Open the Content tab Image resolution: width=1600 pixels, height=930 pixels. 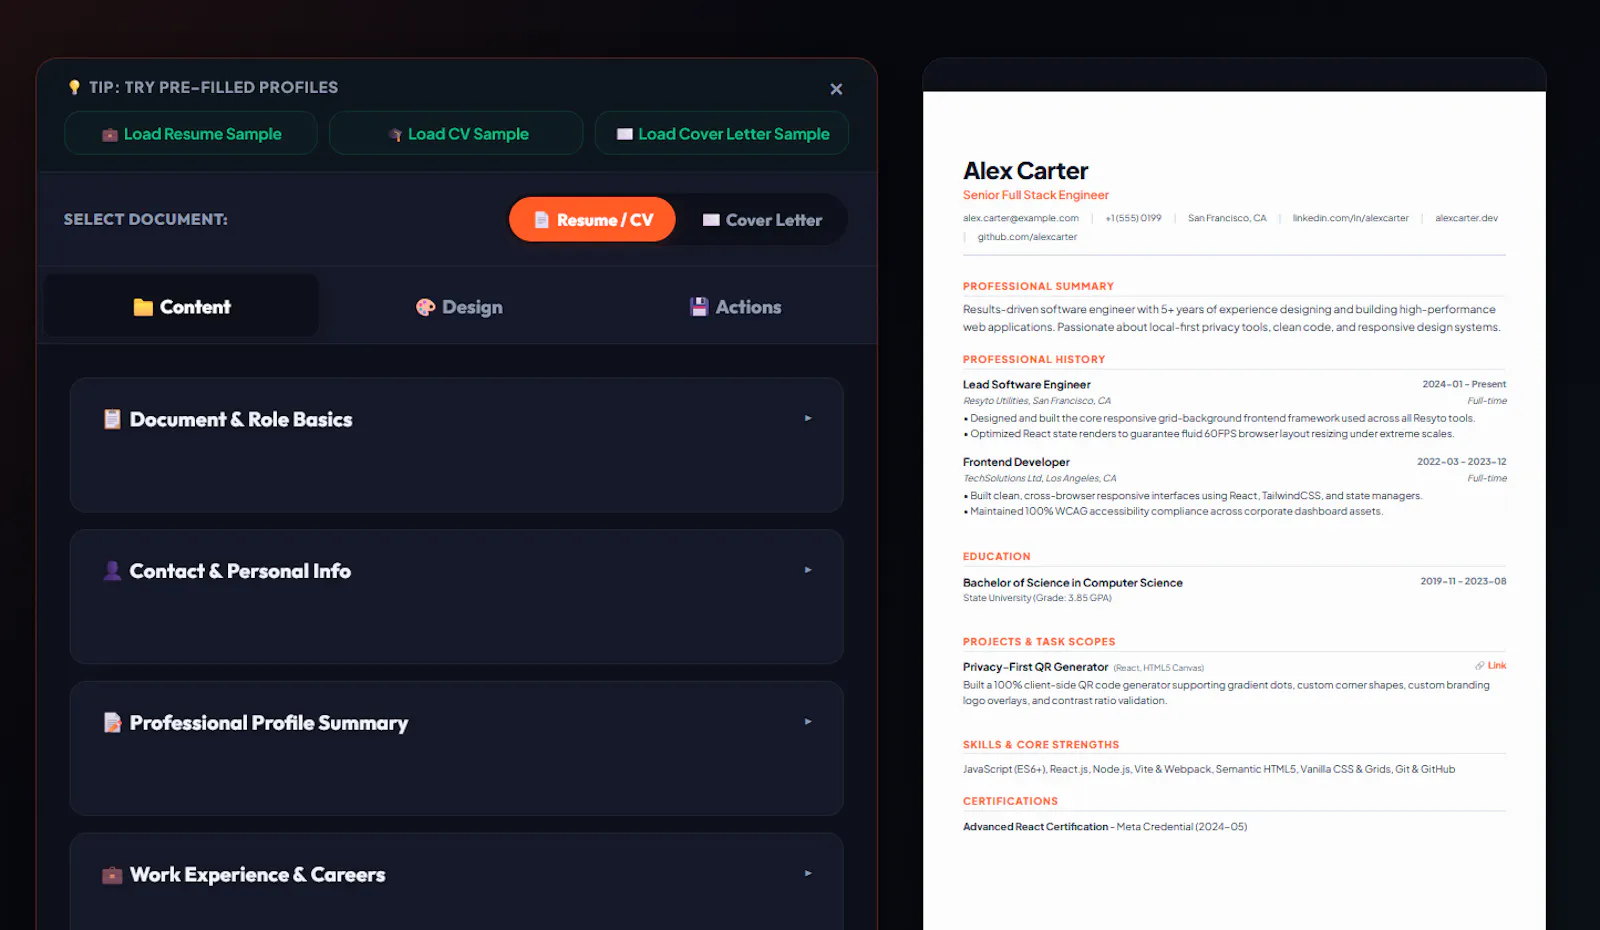[182, 306]
